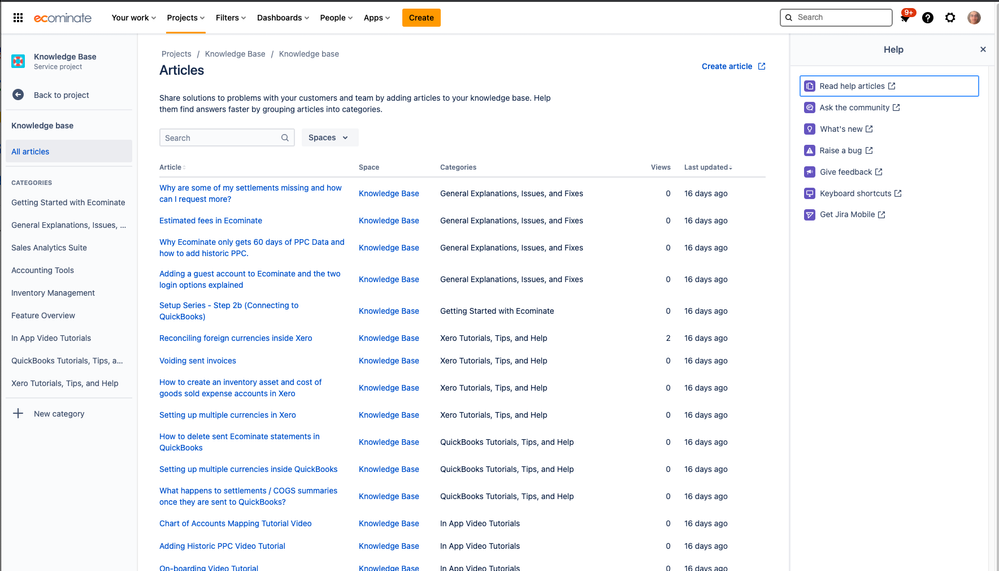Open the Your work dropdown menu
This screenshot has width=999, height=571.
133,18
